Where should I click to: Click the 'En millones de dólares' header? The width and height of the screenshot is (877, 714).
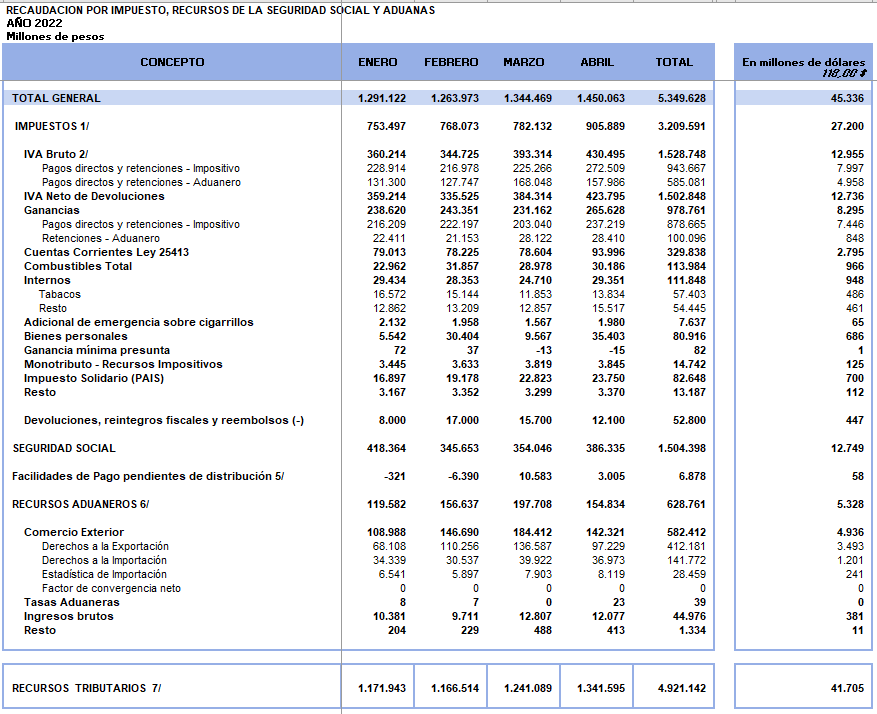[x=803, y=62]
